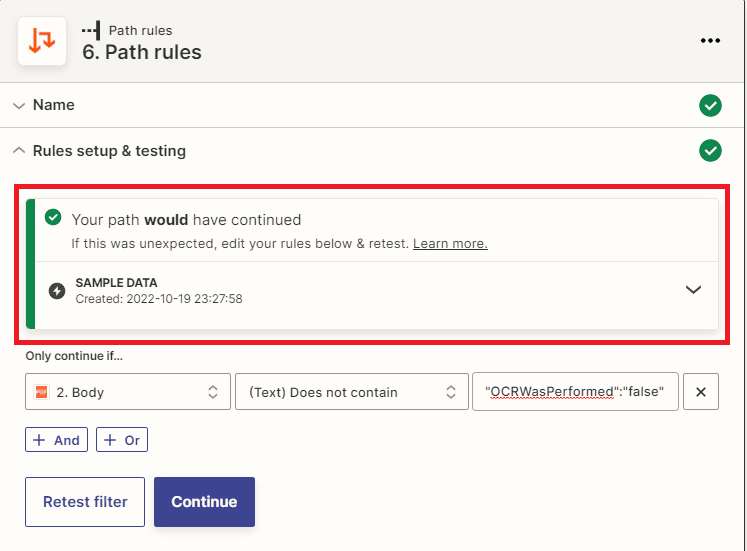Screen dimensions: 747x551
Task: Click the green checkmark for Rules setup & testing
Action: [710, 150]
